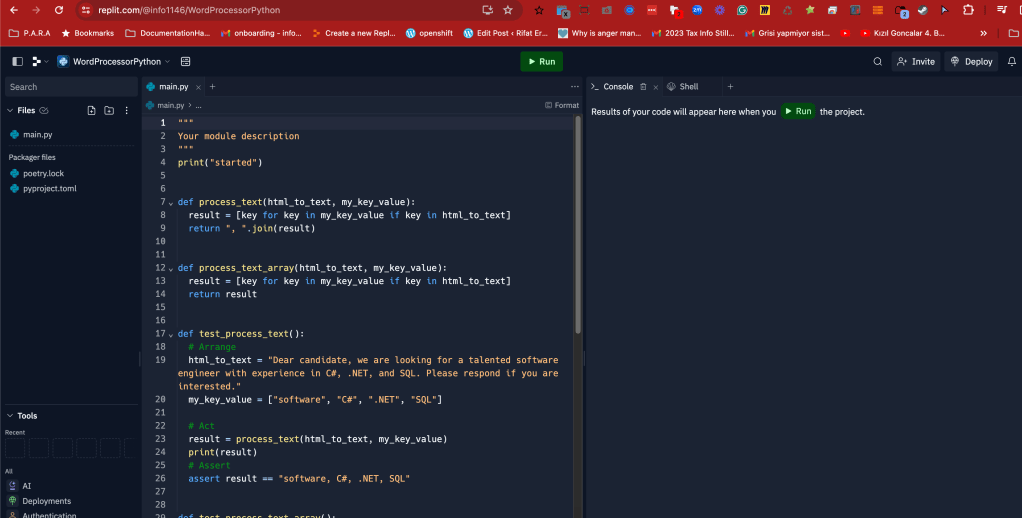Collapse the Tools section chevron
The width and height of the screenshot is (1022, 518).
tap(10, 416)
